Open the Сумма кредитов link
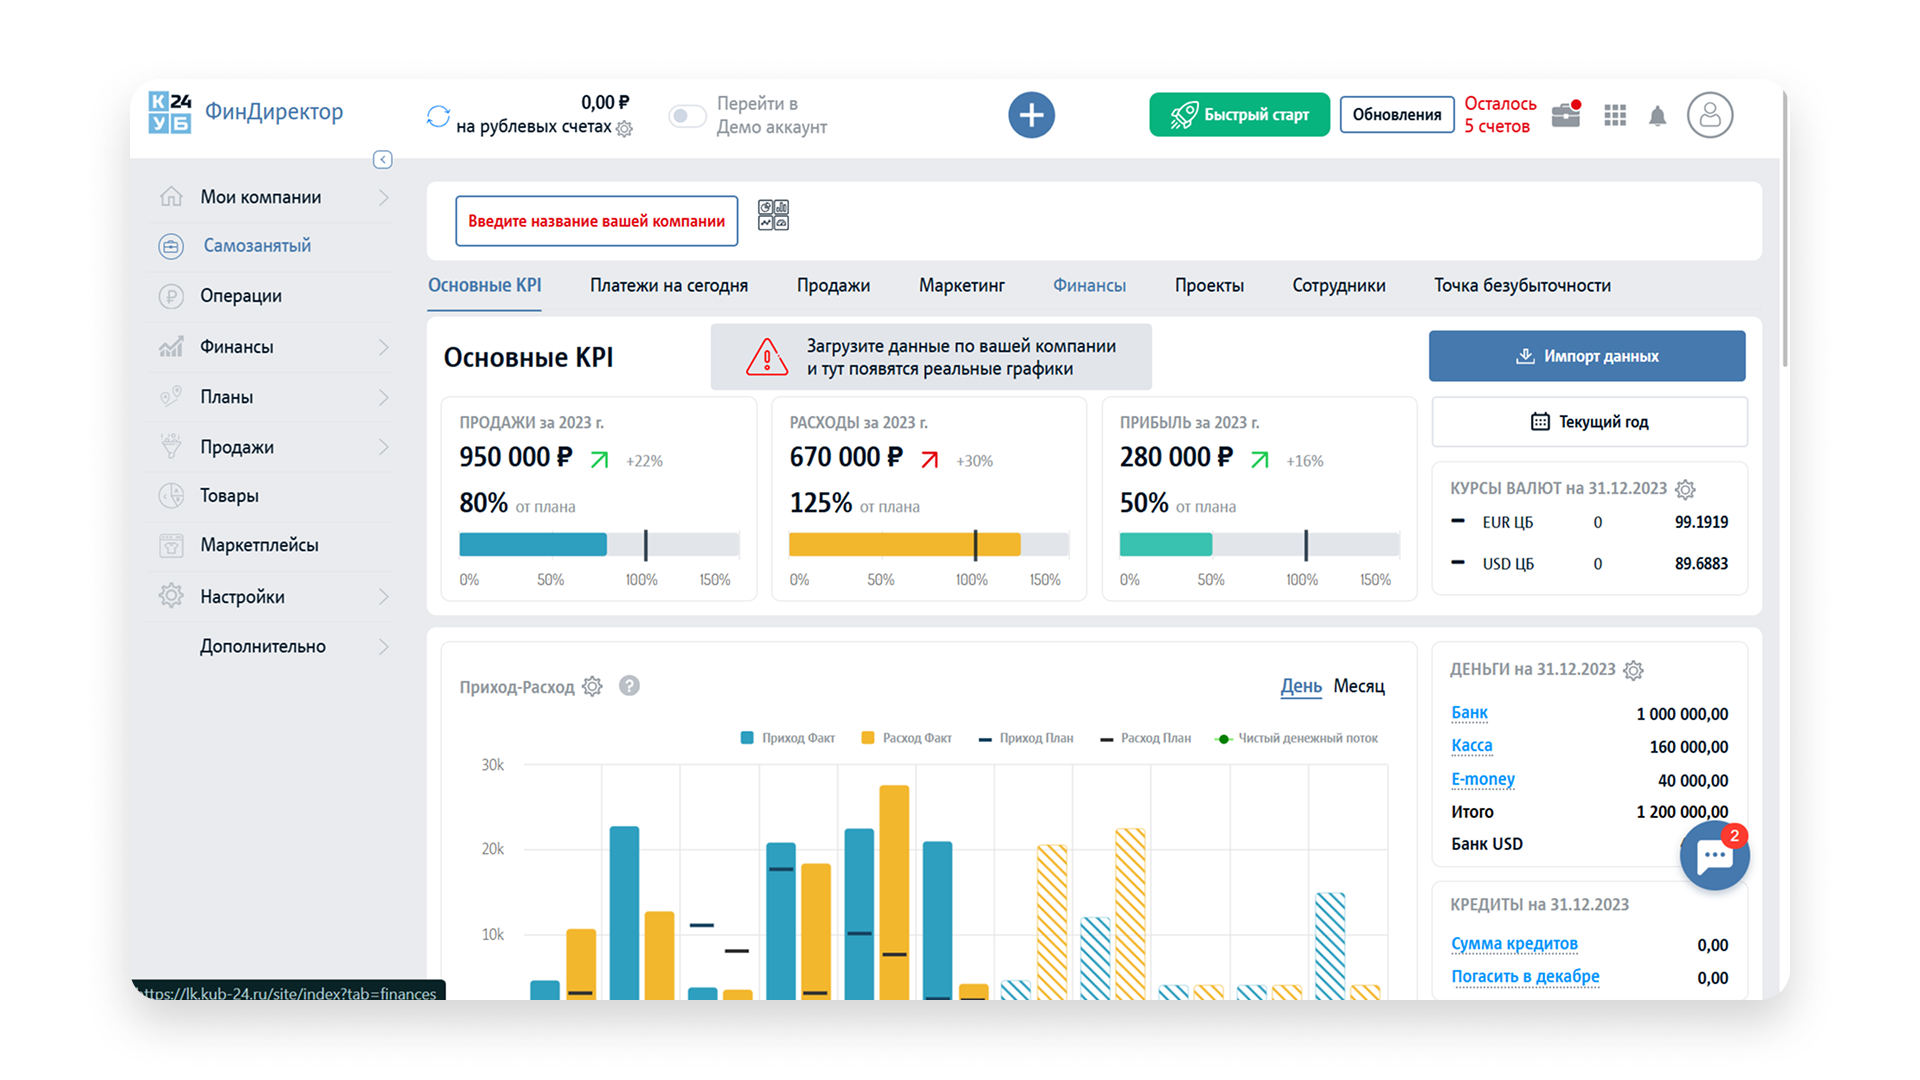 1513,944
